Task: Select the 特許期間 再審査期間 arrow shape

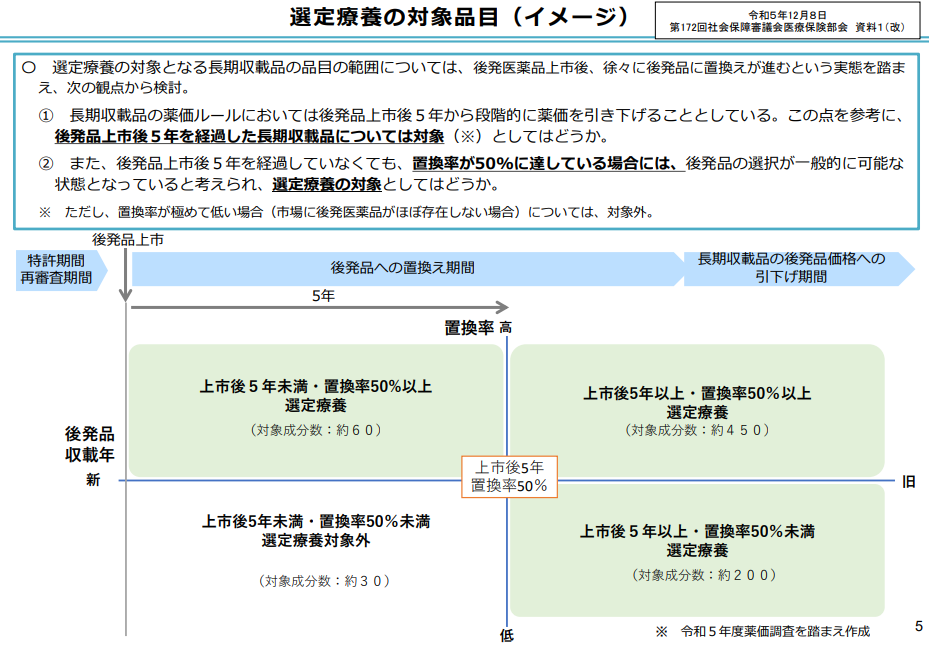Action: [58, 269]
